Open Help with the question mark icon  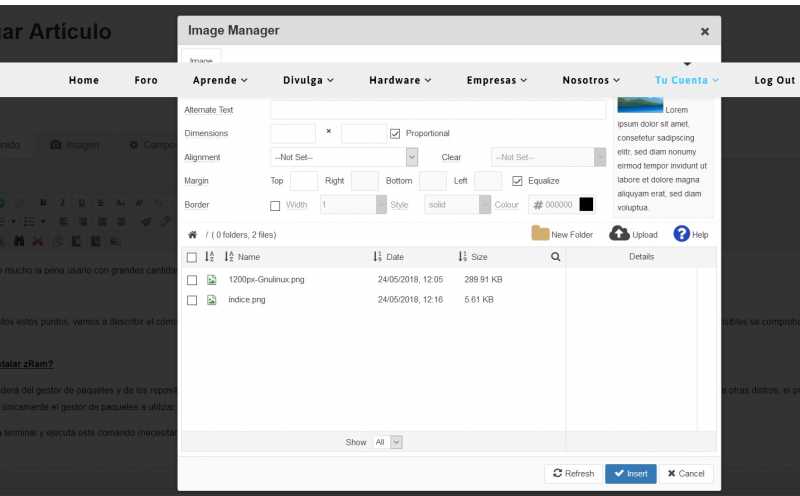(x=681, y=234)
